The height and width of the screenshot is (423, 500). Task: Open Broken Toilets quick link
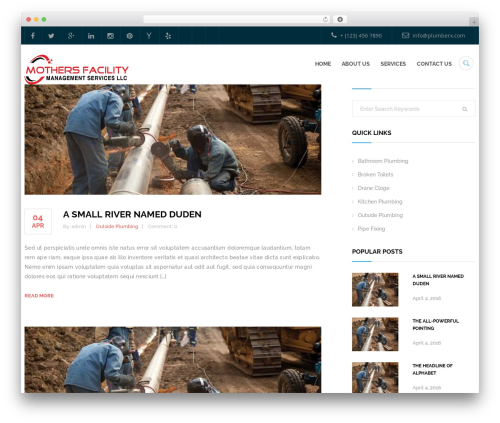coord(375,174)
